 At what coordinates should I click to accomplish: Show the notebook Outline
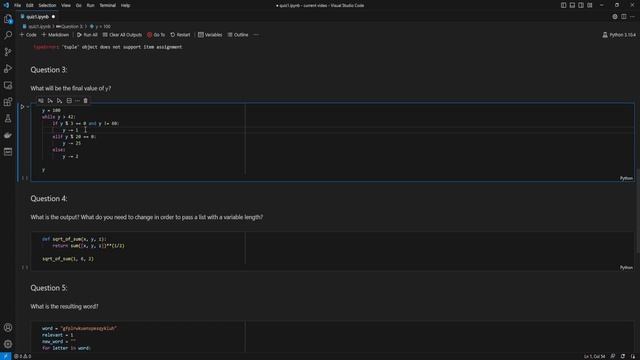[238, 35]
